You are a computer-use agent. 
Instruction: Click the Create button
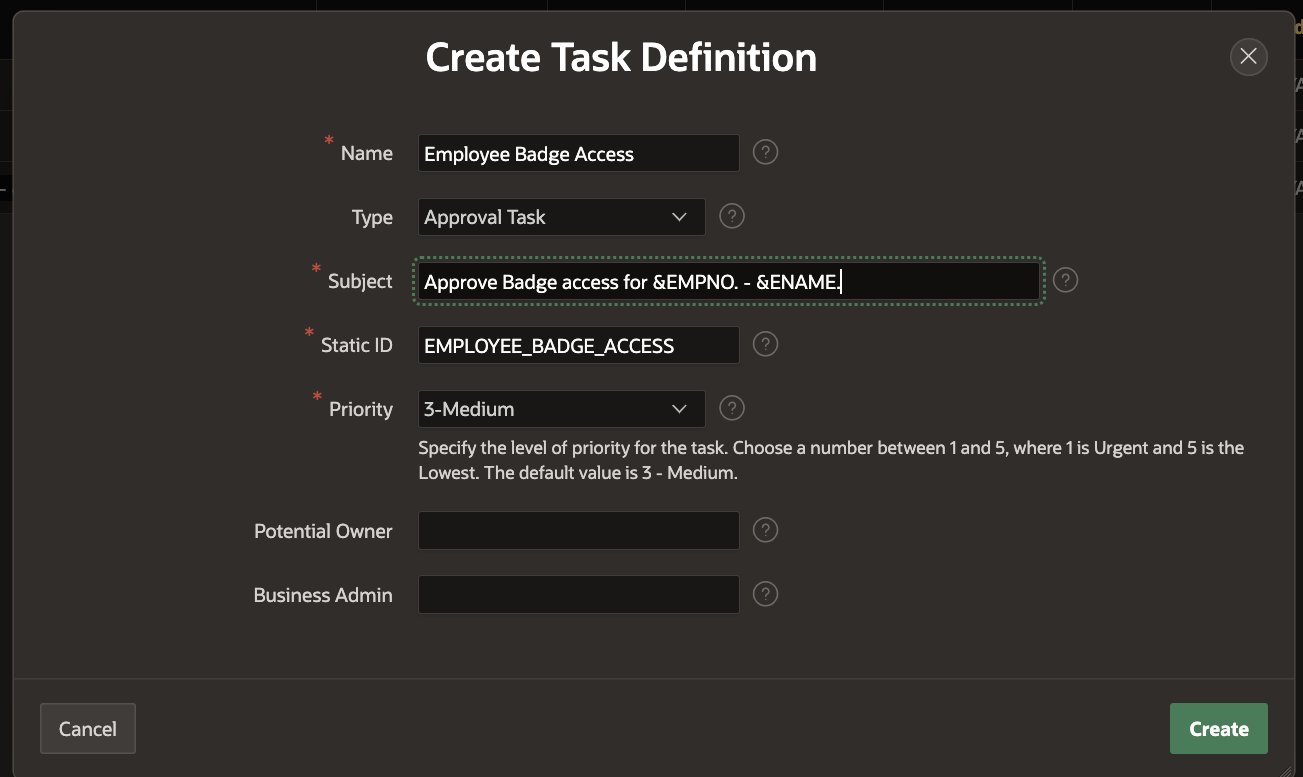[1218, 729]
